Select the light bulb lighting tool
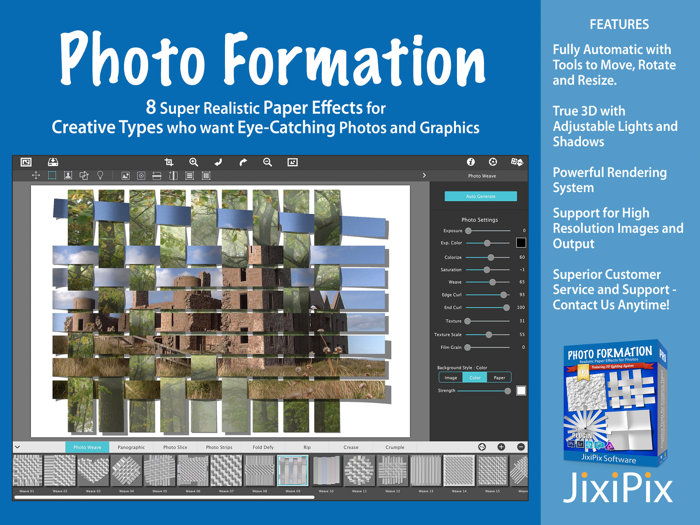700x525 pixels. (100, 175)
